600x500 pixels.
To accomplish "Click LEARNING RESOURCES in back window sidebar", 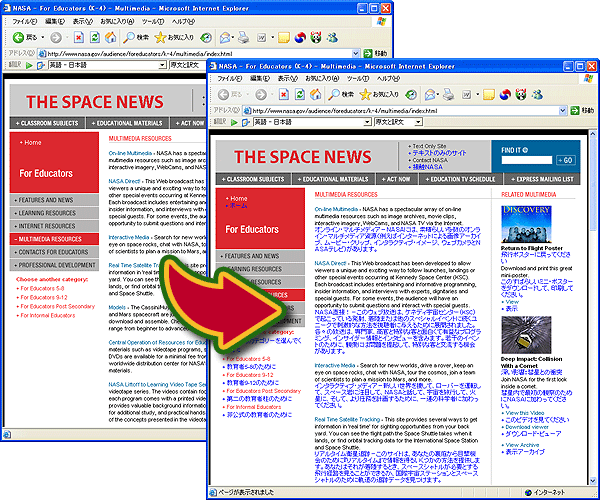I will point(54,213).
